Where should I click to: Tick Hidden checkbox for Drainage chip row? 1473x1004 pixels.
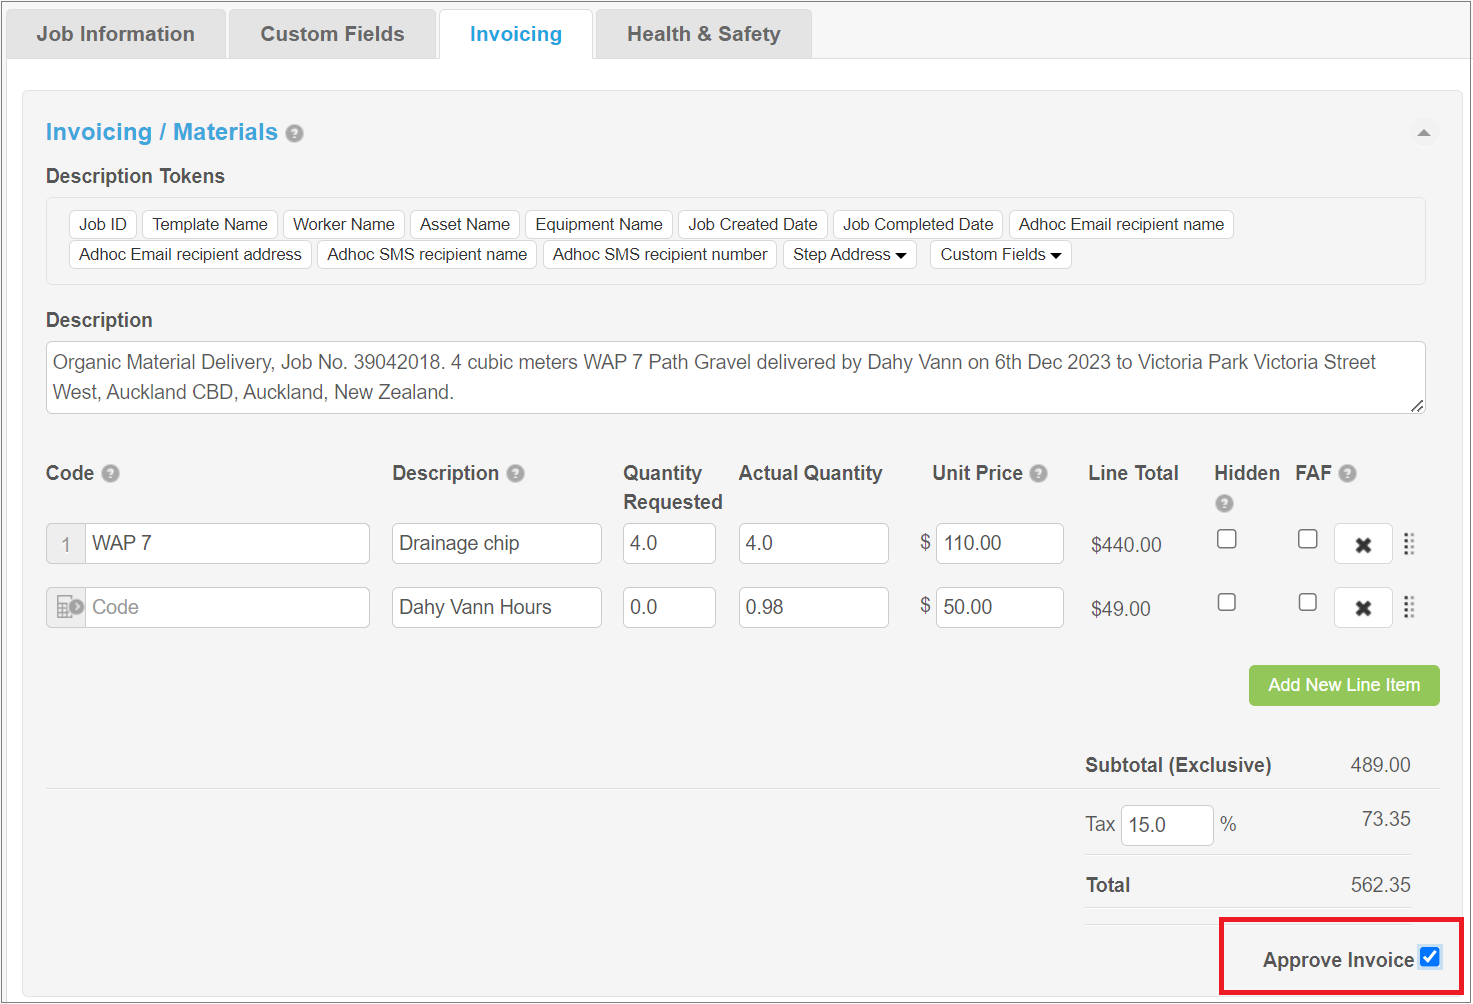point(1226,539)
